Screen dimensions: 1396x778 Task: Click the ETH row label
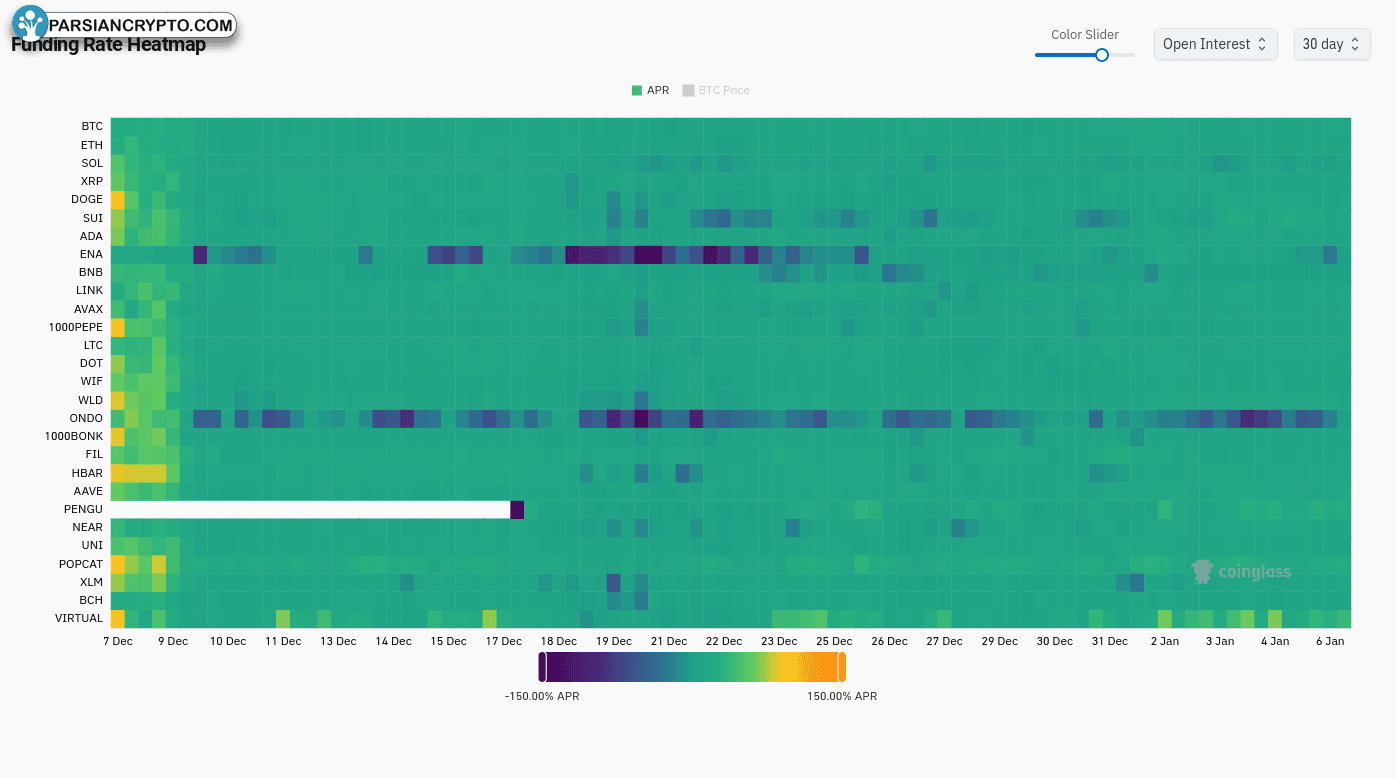pos(92,145)
